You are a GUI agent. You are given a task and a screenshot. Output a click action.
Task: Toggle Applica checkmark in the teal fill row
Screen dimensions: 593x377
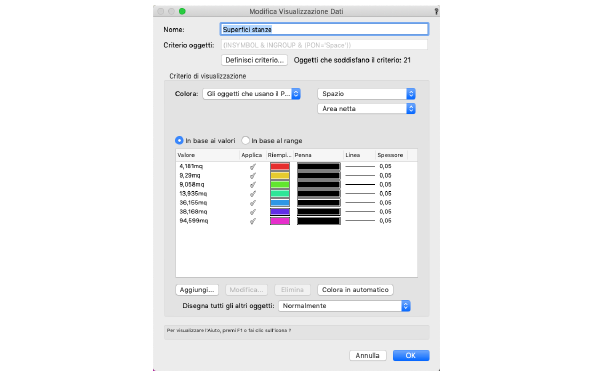[253, 194]
